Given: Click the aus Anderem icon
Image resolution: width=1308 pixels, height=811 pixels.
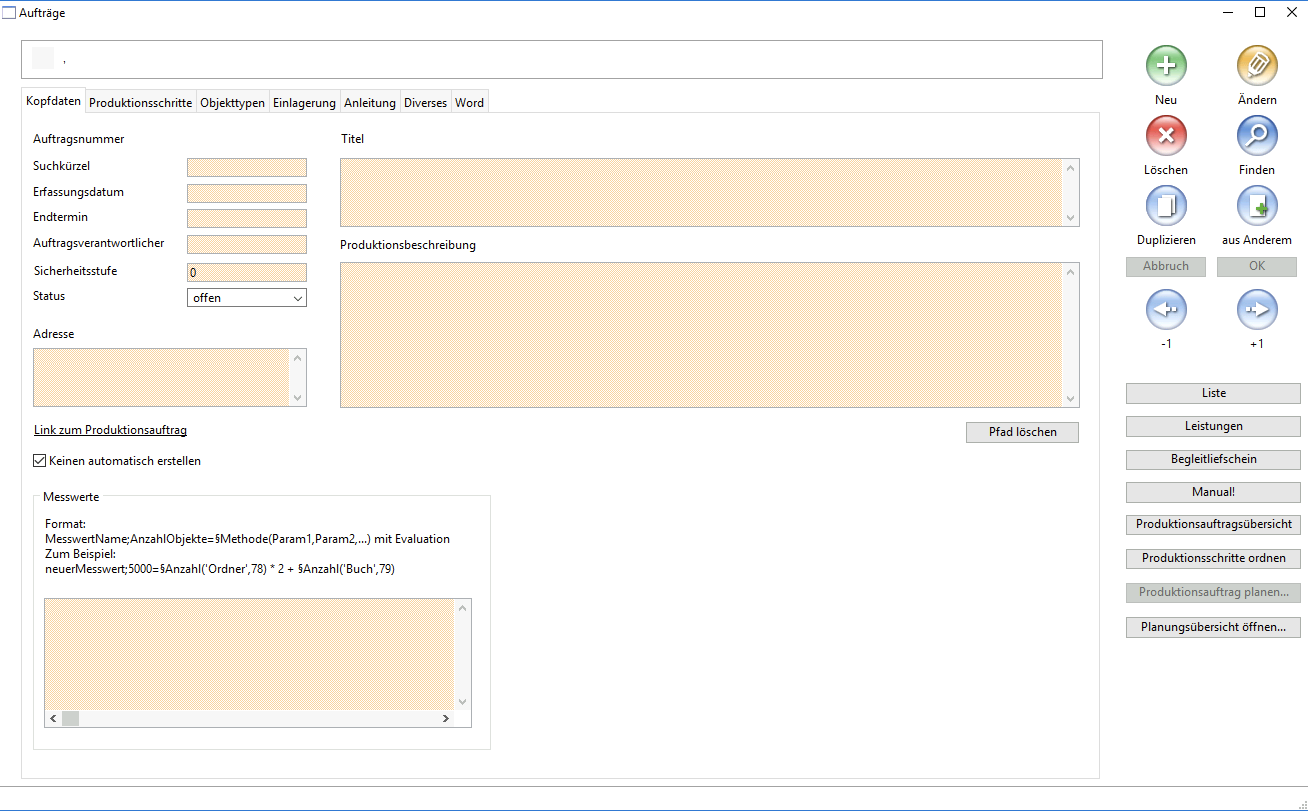Looking at the screenshot, I should [x=1257, y=207].
